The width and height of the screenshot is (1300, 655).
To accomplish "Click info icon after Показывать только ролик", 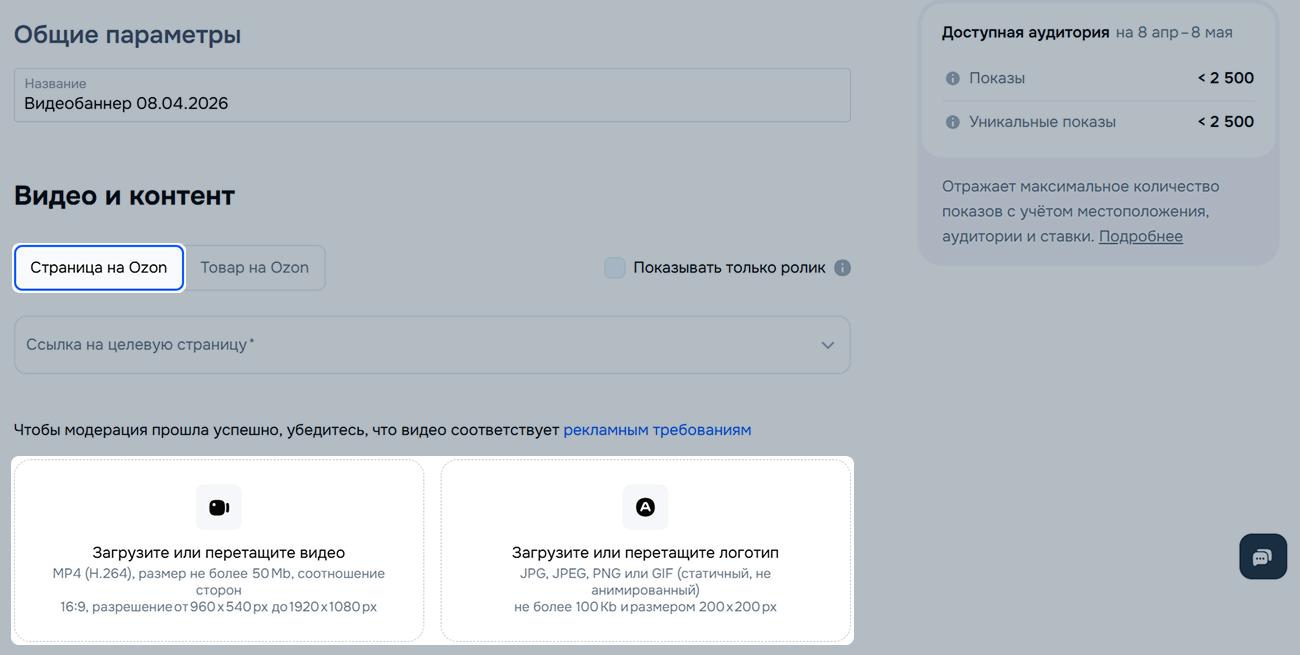I will pyautogui.click(x=843, y=268).
